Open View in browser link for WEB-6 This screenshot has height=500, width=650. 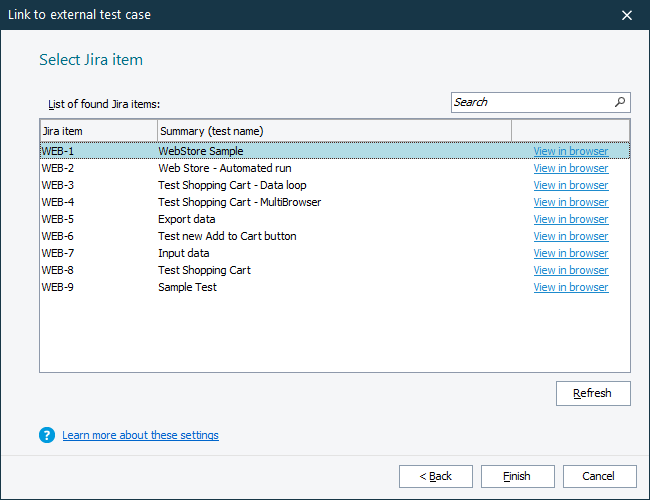point(570,236)
